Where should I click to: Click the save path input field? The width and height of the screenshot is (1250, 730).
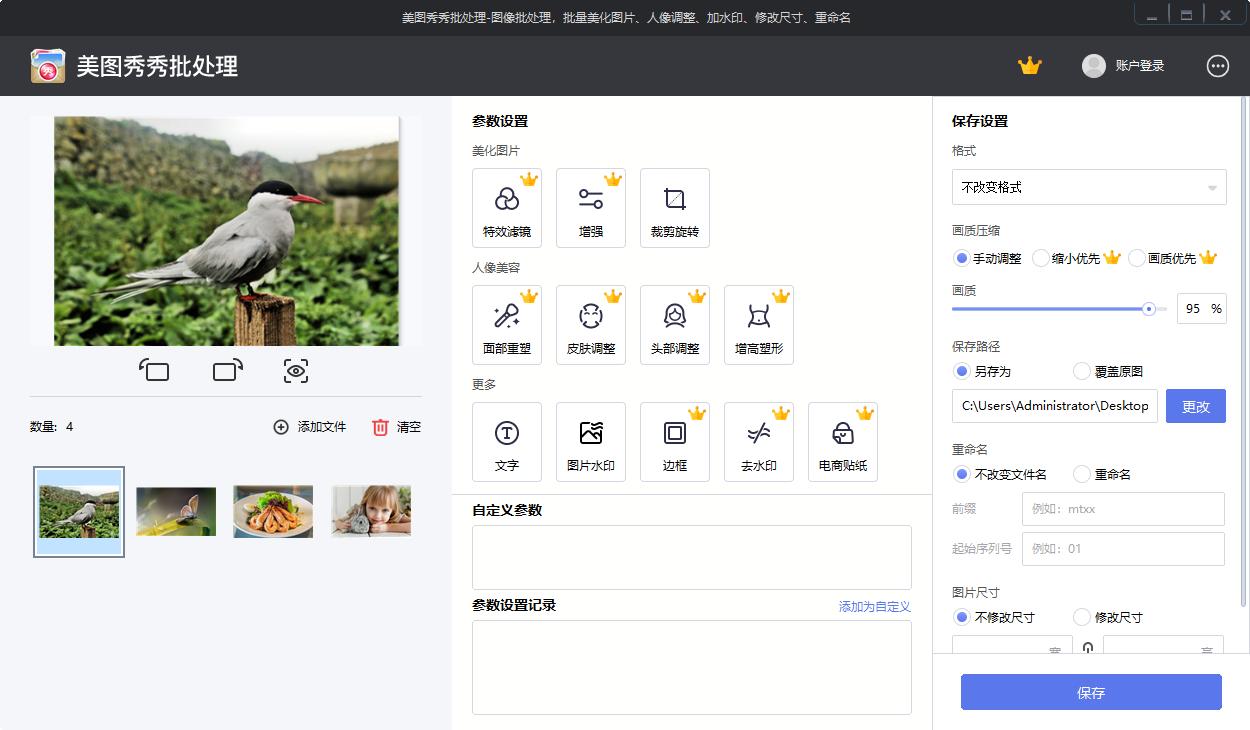point(1055,406)
